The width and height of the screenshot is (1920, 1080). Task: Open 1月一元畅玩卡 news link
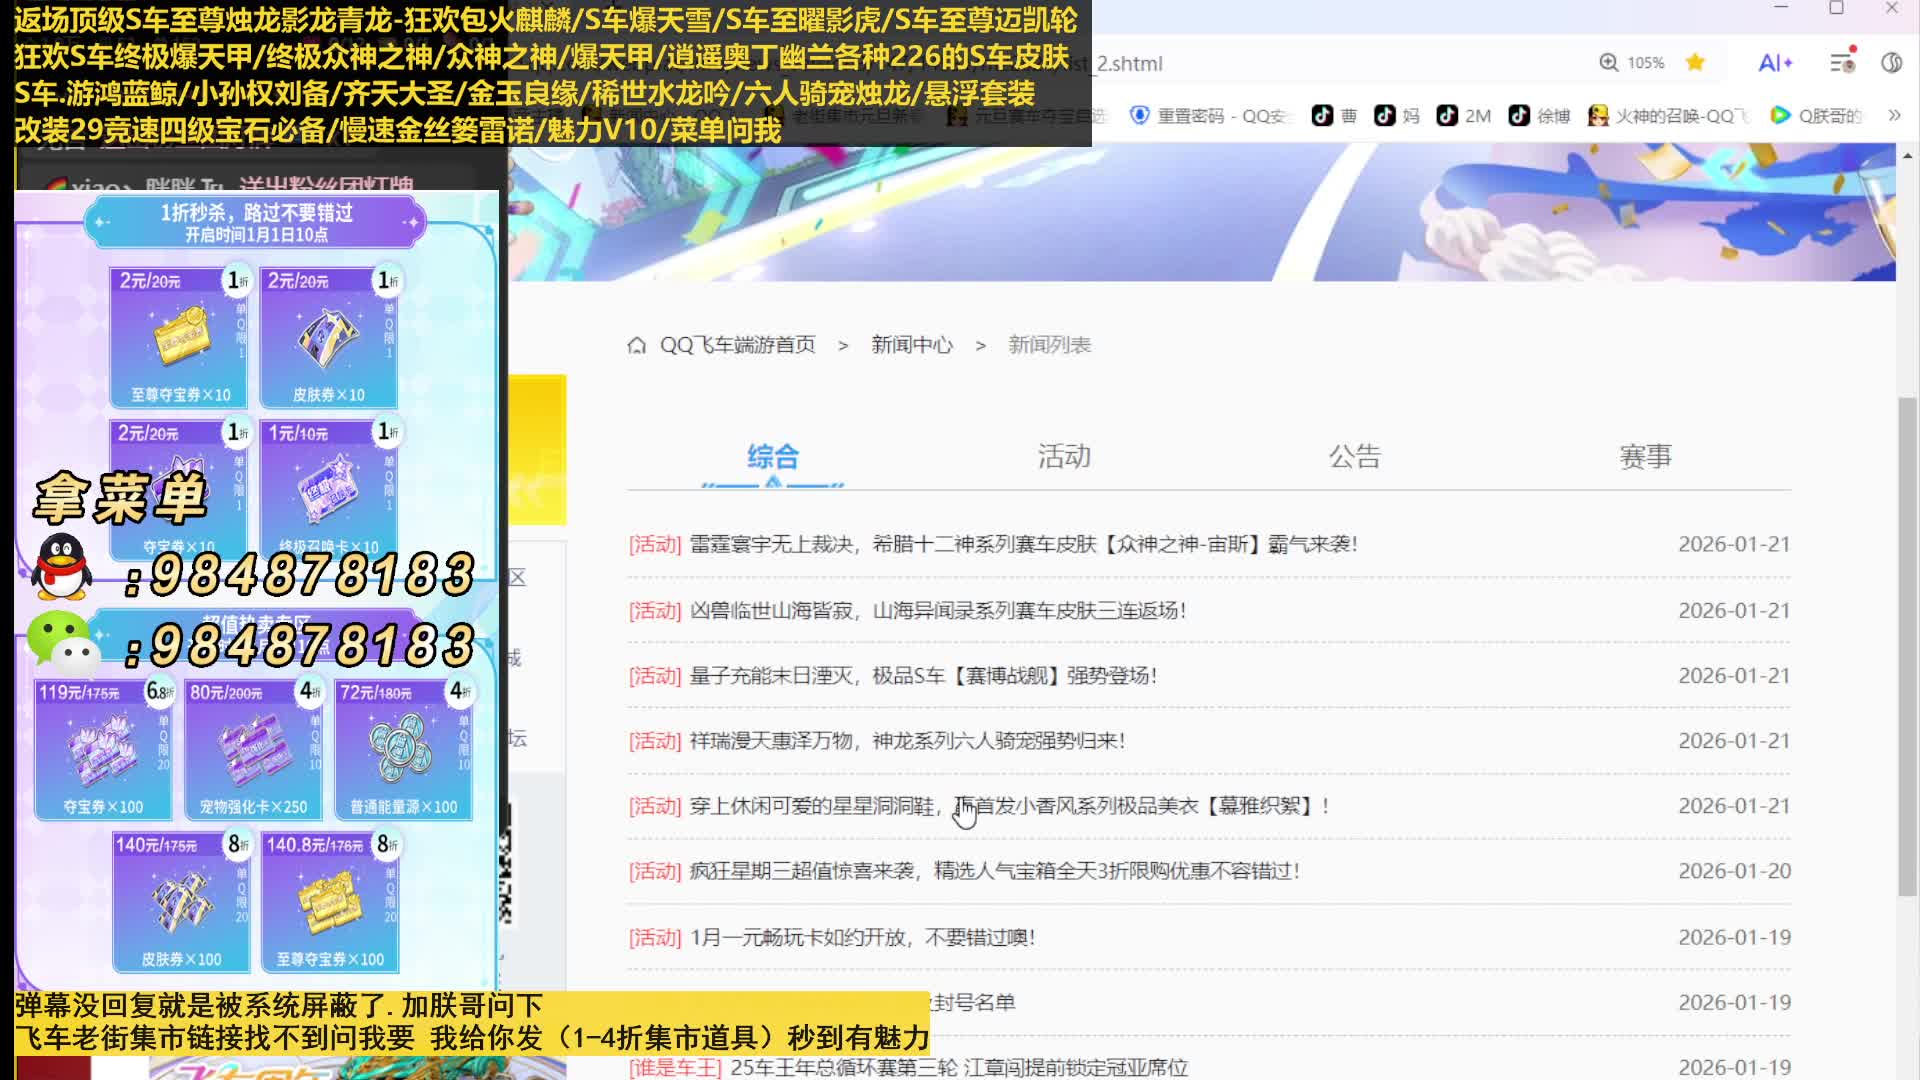tap(861, 938)
